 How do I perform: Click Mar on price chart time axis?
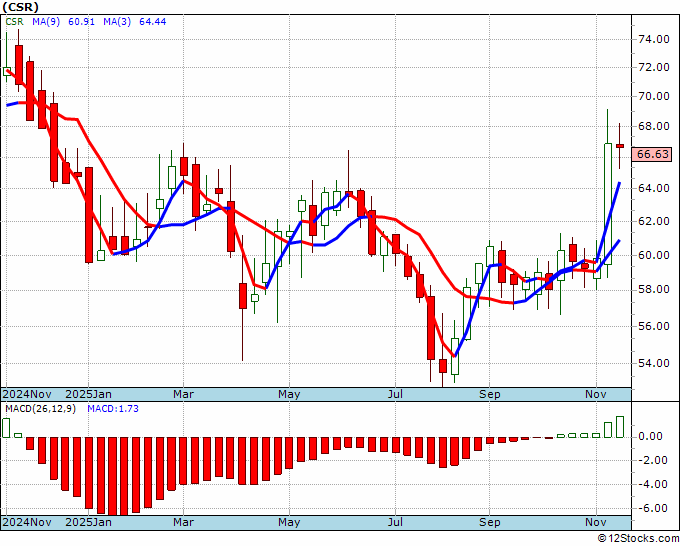183,394
